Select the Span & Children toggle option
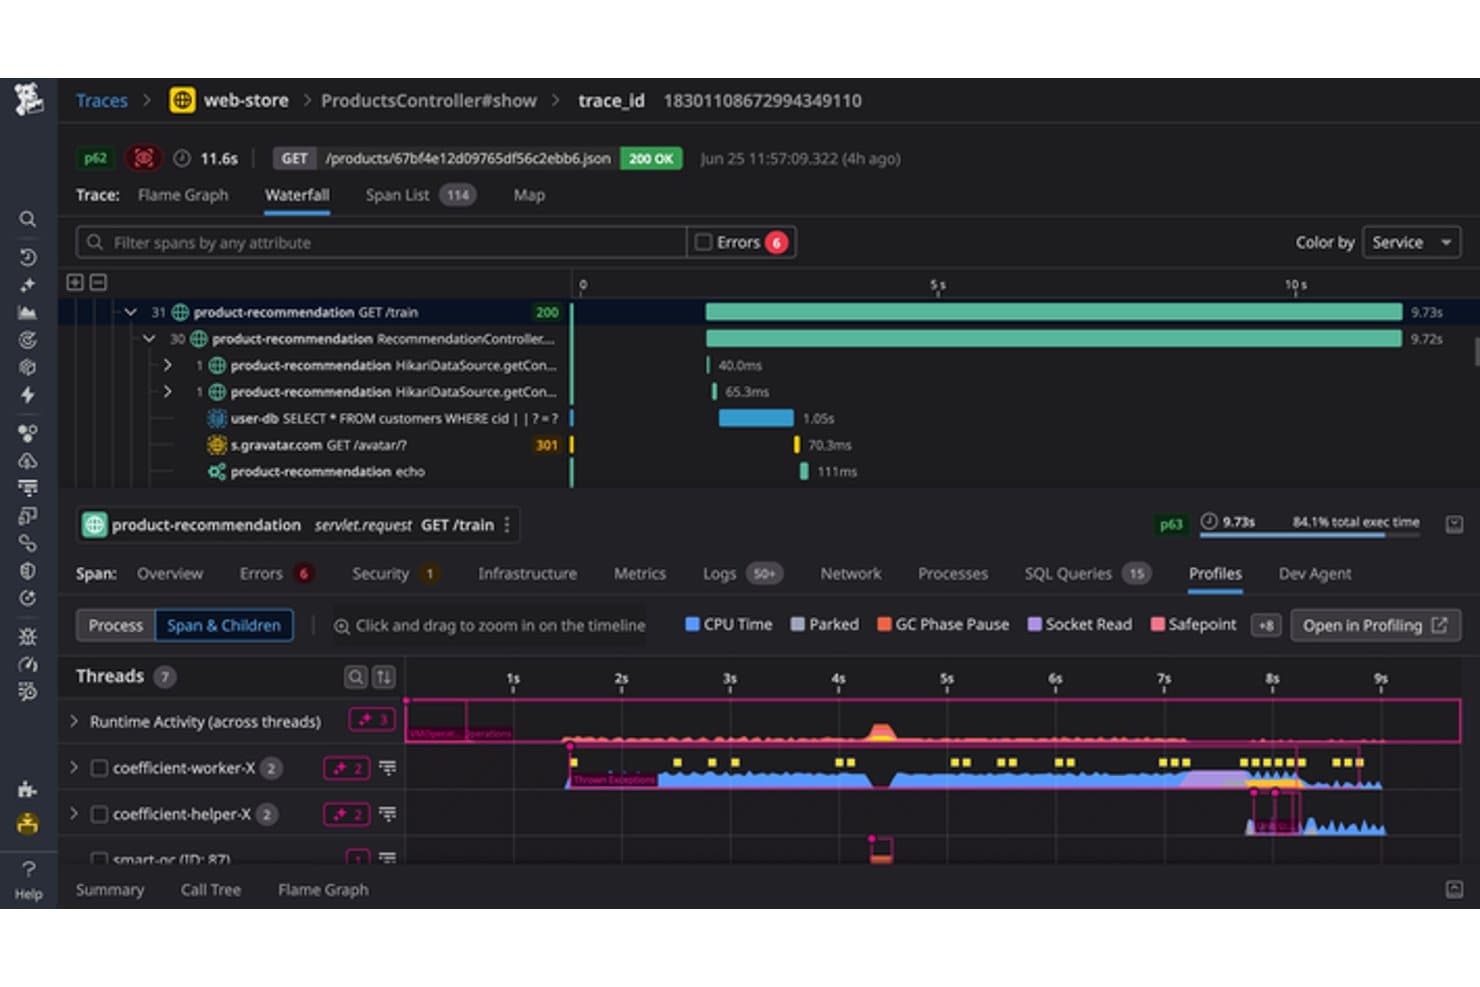 224,625
